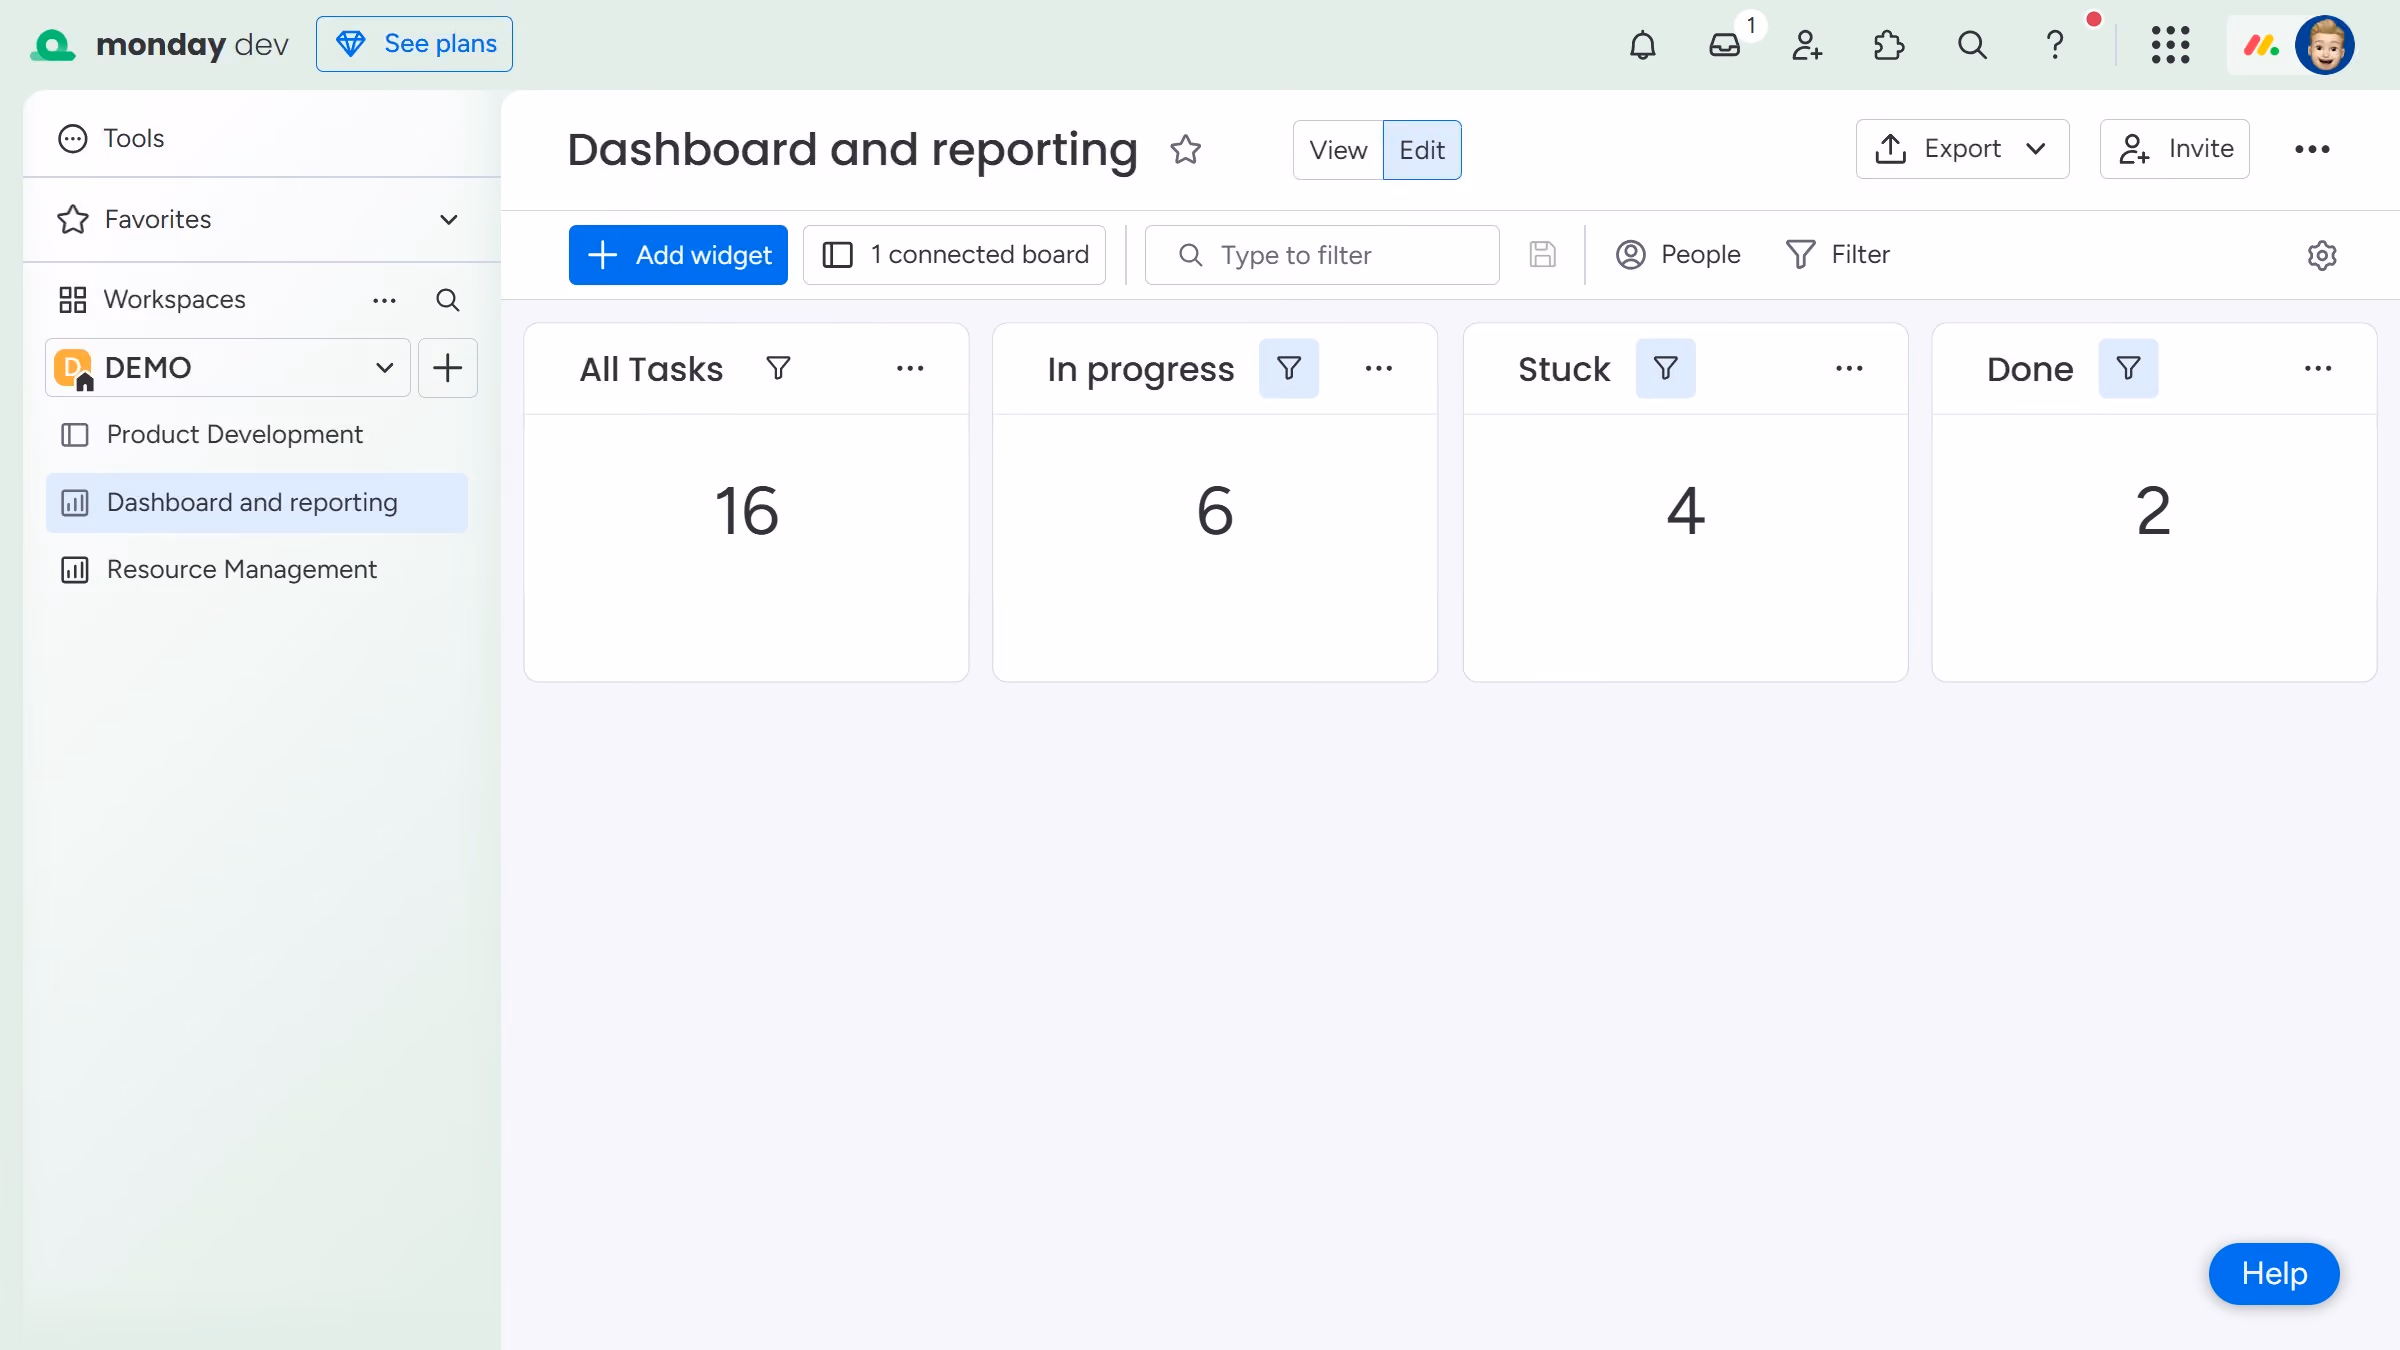Open the All Tasks widget filter

click(778, 369)
